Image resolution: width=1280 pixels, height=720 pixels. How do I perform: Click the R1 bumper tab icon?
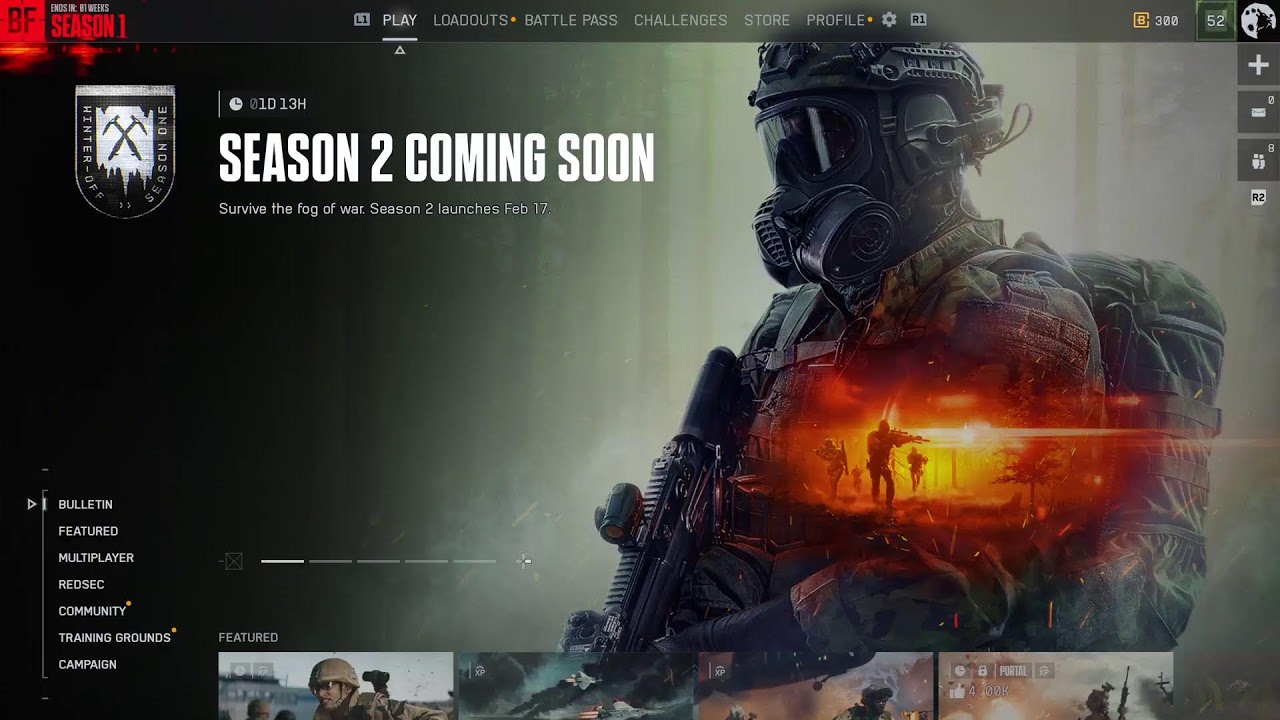(x=918, y=20)
